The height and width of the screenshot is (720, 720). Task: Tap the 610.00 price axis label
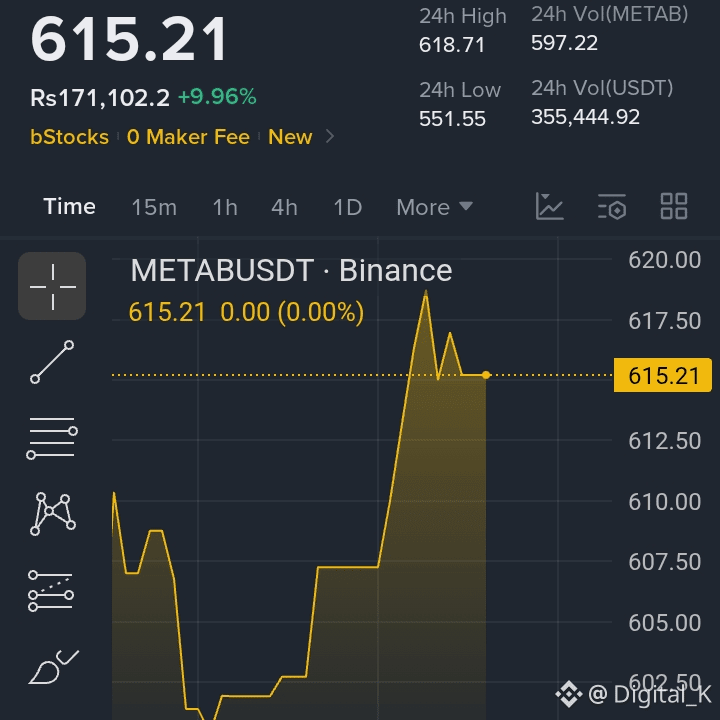664,501
